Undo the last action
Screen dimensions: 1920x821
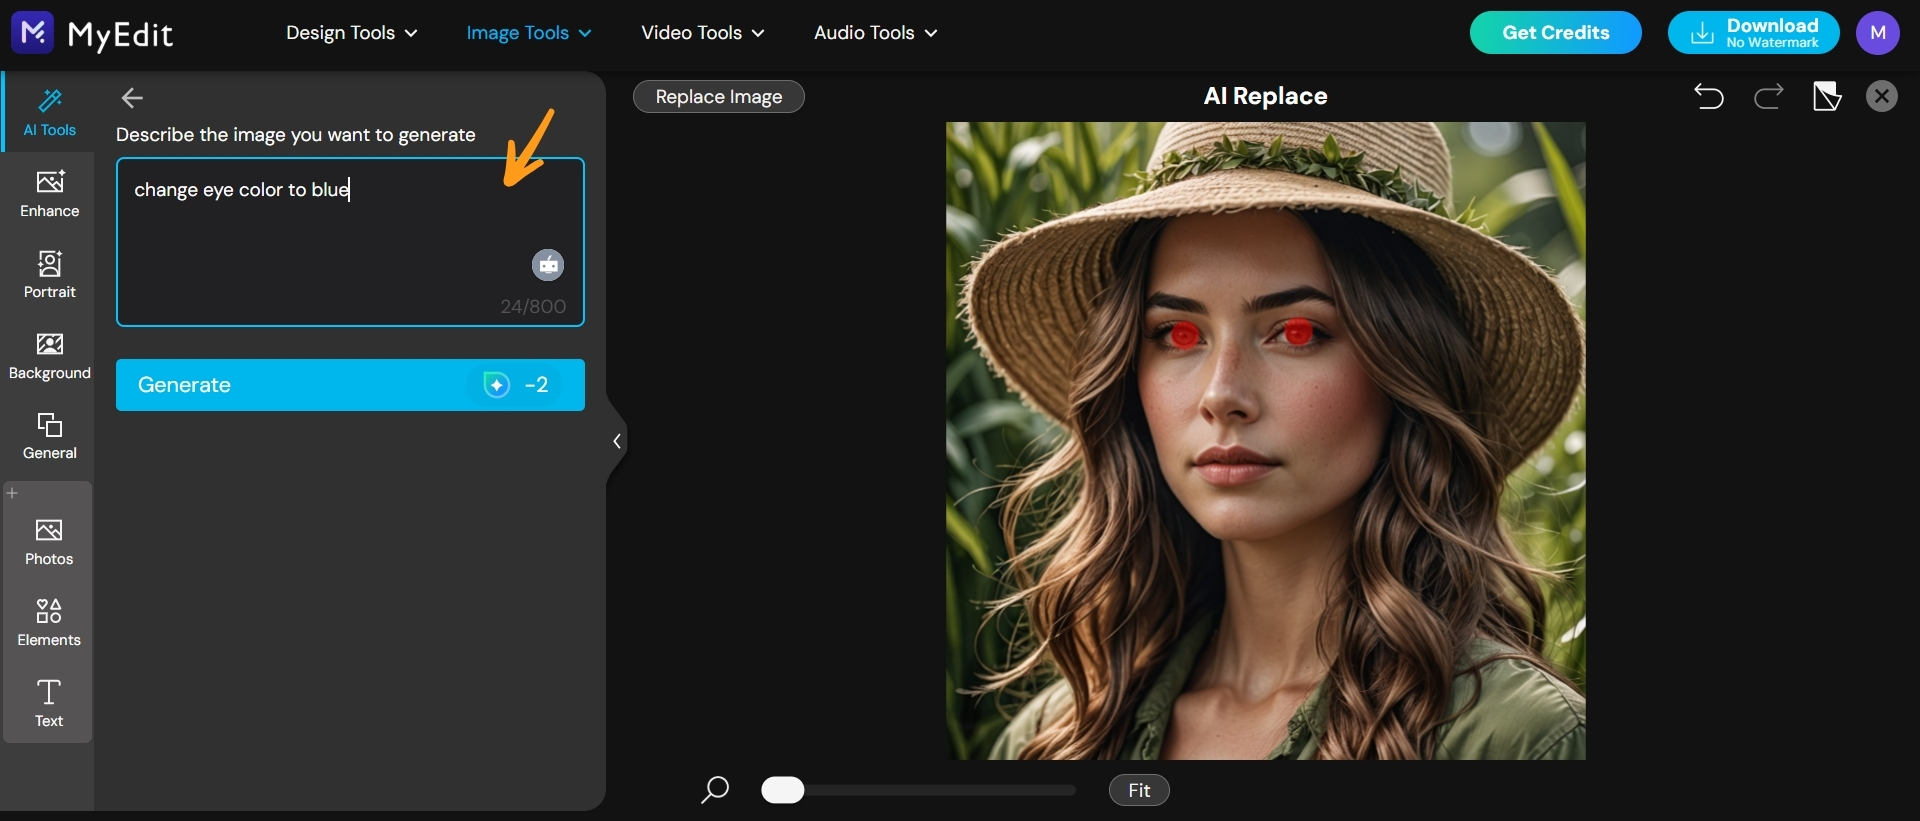(x=1709, y=96)
